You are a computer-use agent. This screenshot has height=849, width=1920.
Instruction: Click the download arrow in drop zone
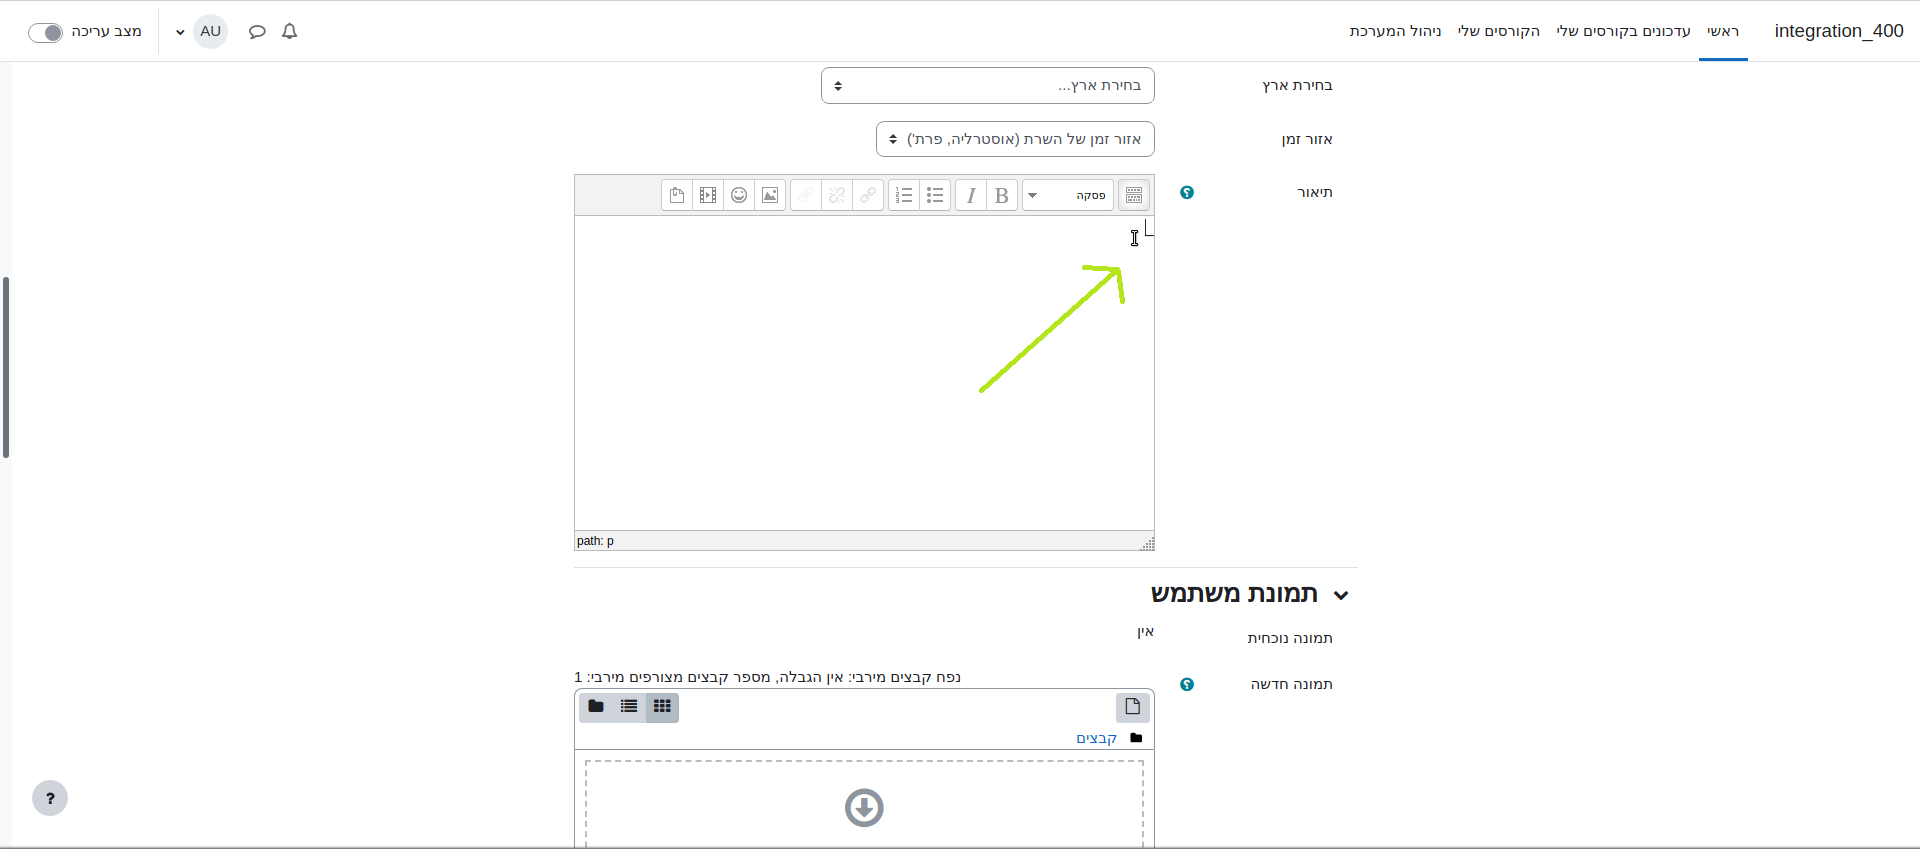[x=864, y=808]
